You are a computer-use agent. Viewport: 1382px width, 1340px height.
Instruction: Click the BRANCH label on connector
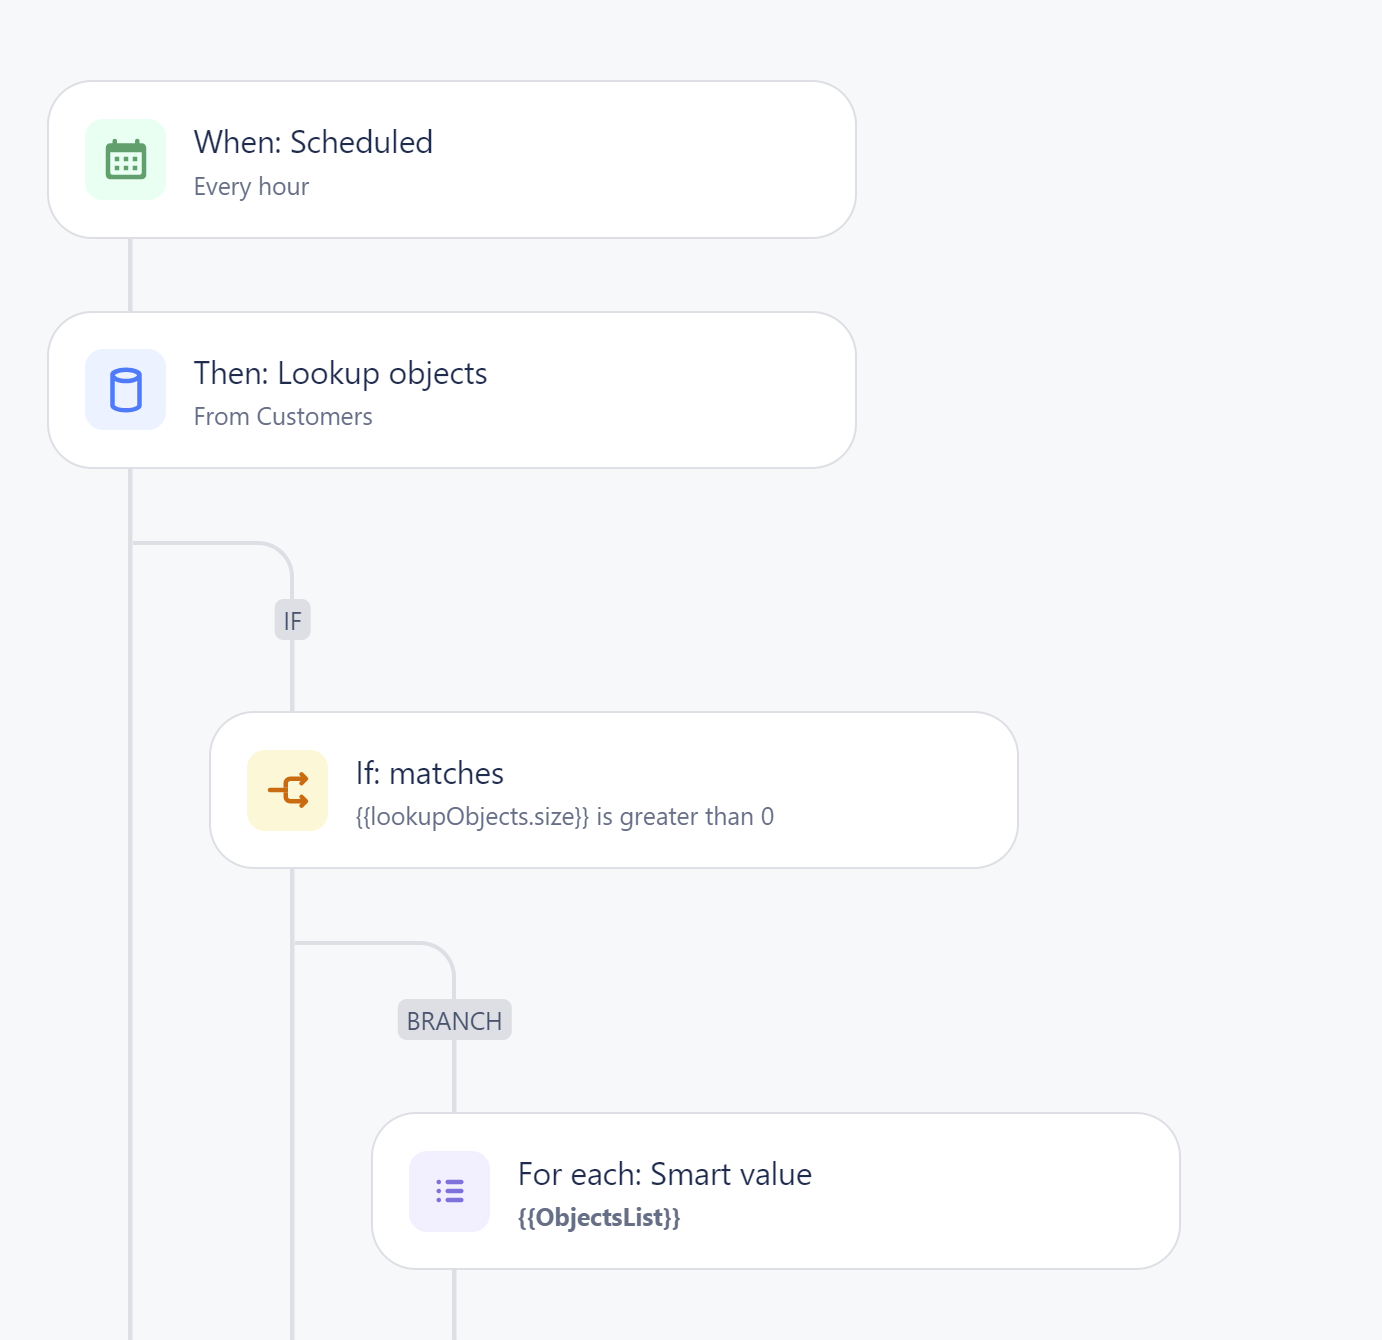tap(455, 1020)
